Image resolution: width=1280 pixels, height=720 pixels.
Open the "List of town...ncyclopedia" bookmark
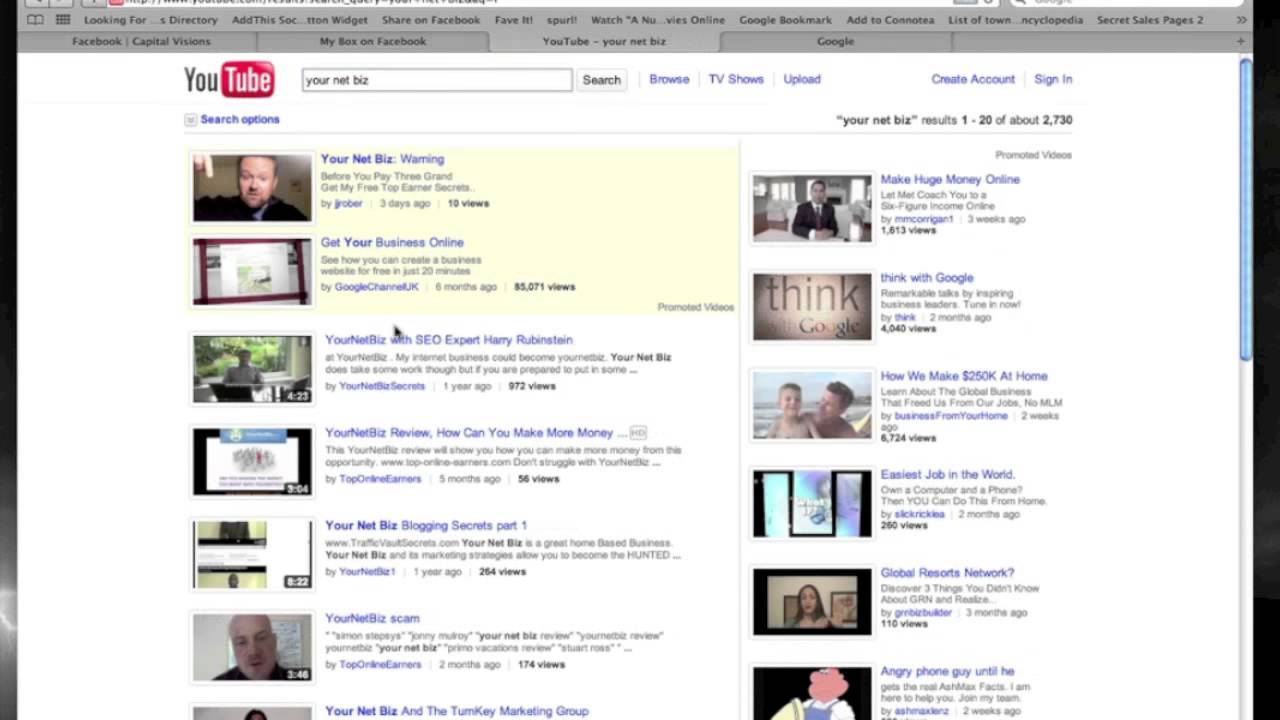coord(1015,20)
